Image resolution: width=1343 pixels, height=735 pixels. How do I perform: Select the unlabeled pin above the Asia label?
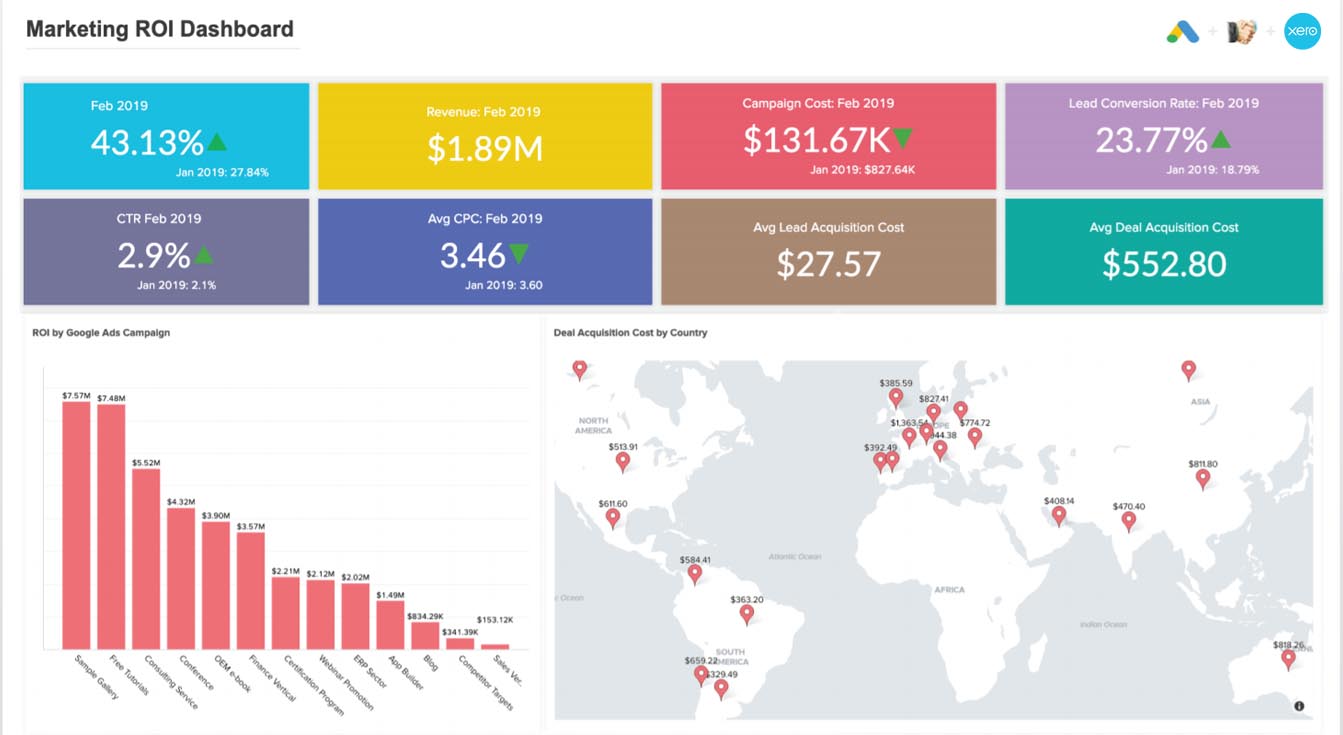click(1188, 370)
